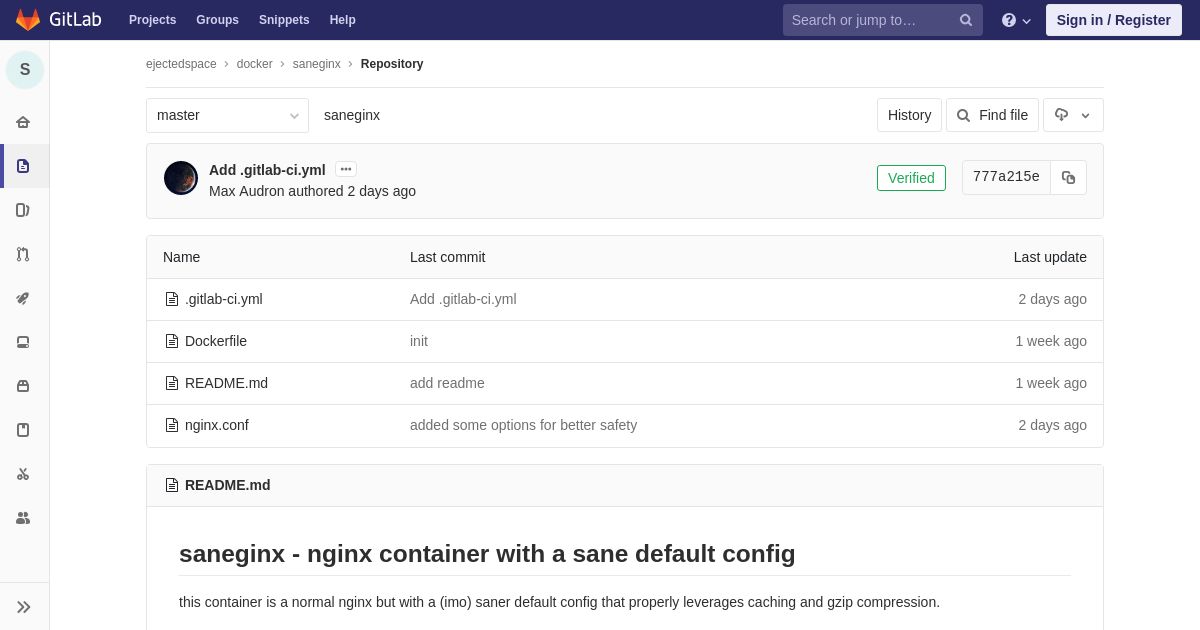1200x630 pixels.
Task: Click the GitLab fox logo
Action: (28, 20)
